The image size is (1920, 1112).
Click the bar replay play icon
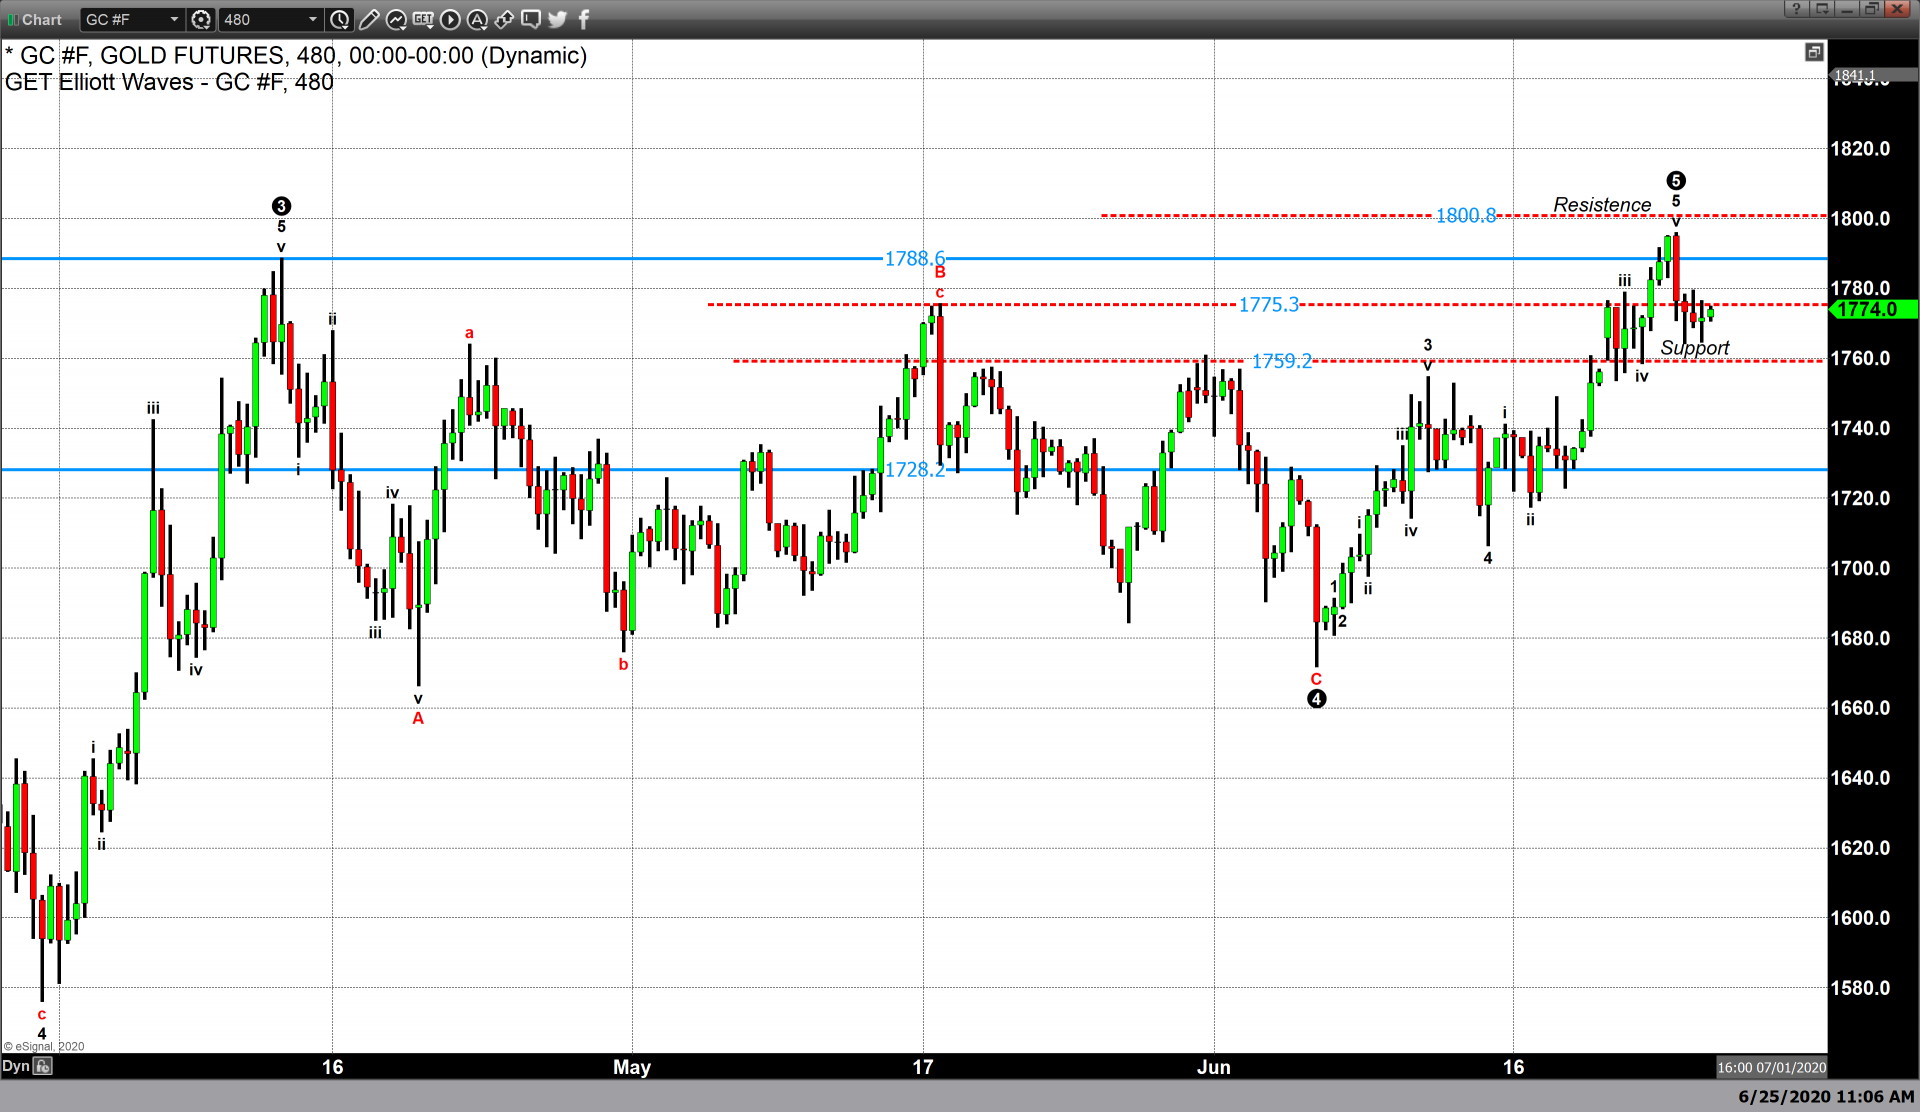coord(450,19)
